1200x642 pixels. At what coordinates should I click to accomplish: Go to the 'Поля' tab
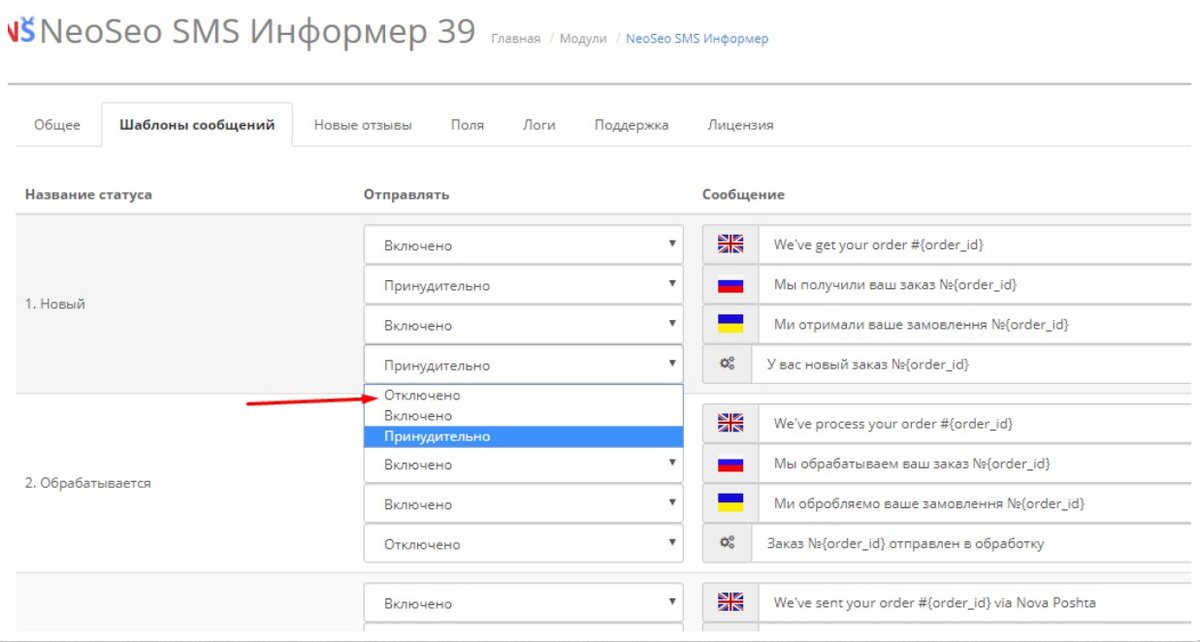coord(467,125)
